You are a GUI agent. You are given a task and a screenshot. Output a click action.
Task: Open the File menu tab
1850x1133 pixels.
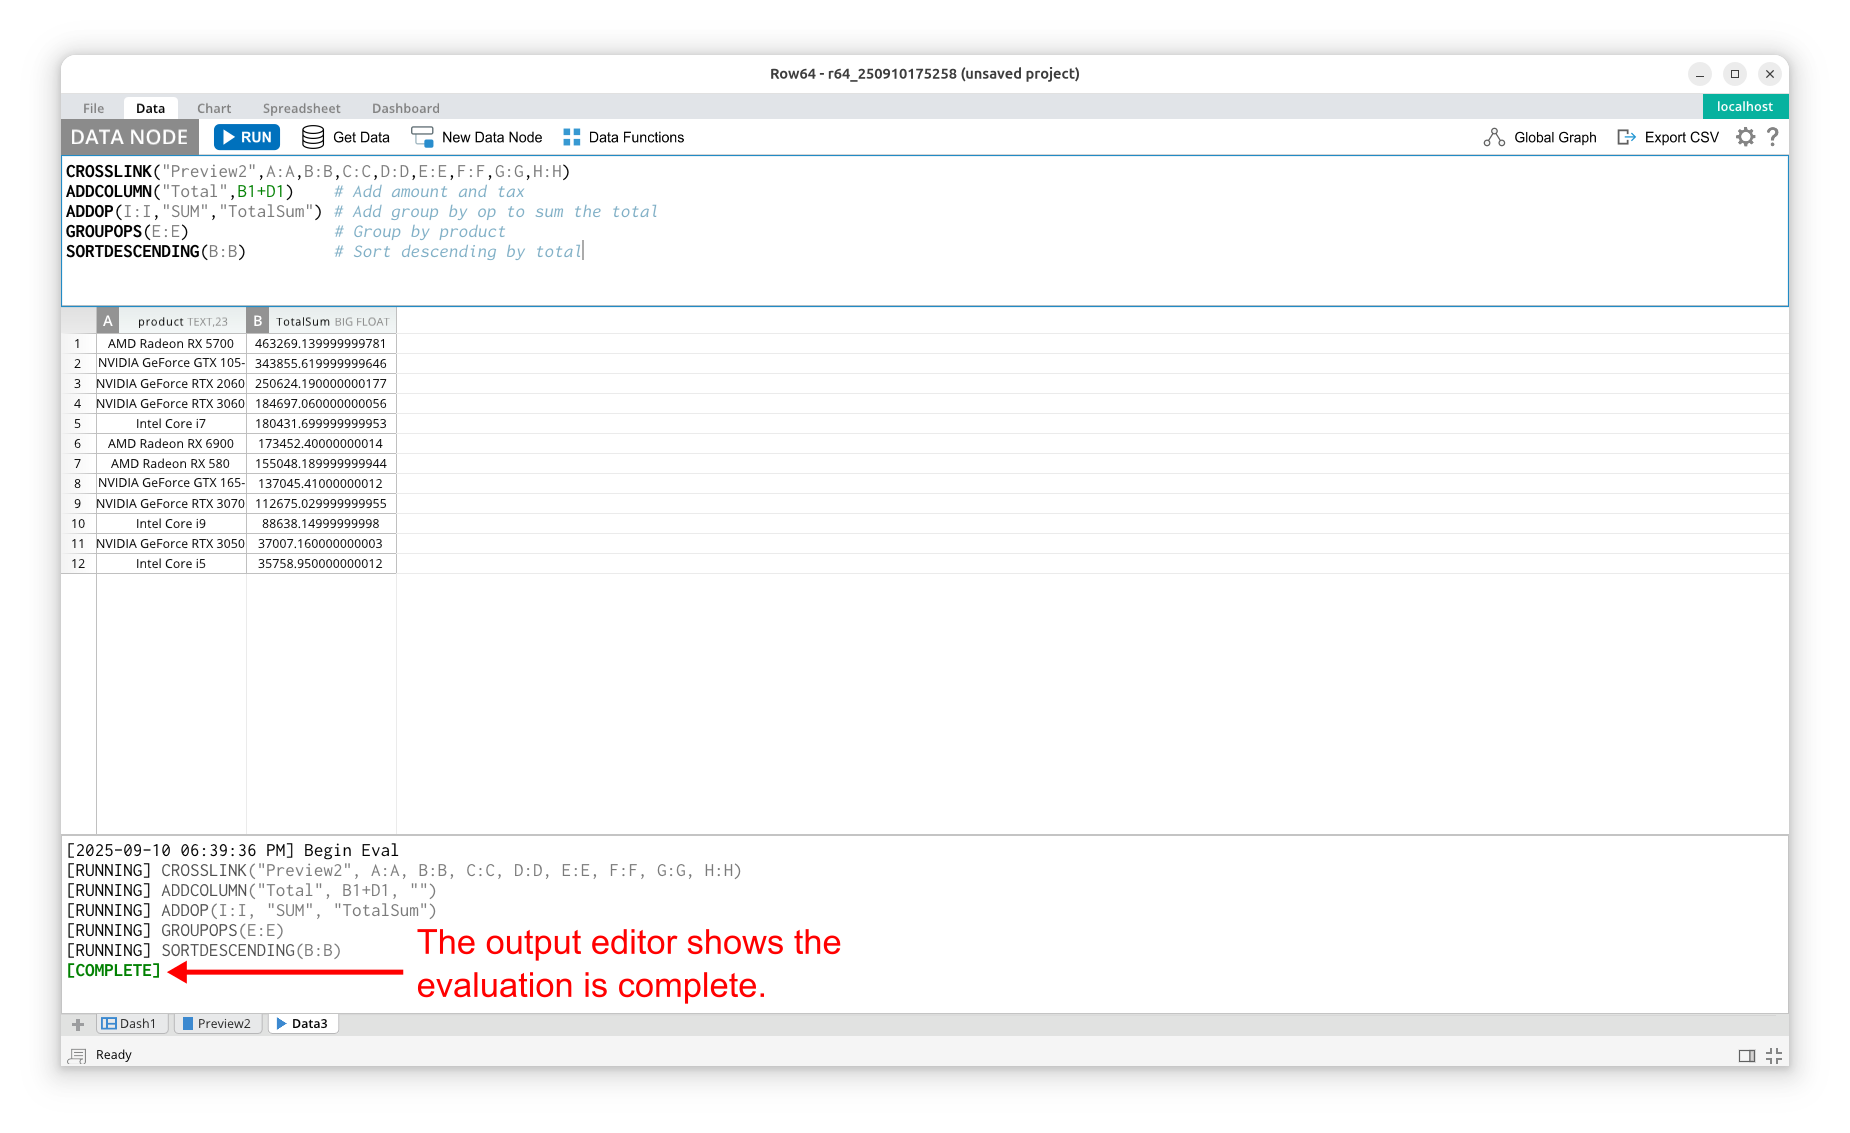93,108
